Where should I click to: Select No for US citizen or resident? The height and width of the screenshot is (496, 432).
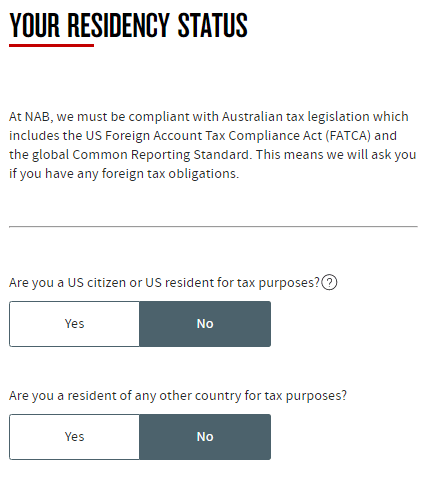(205, 324)
